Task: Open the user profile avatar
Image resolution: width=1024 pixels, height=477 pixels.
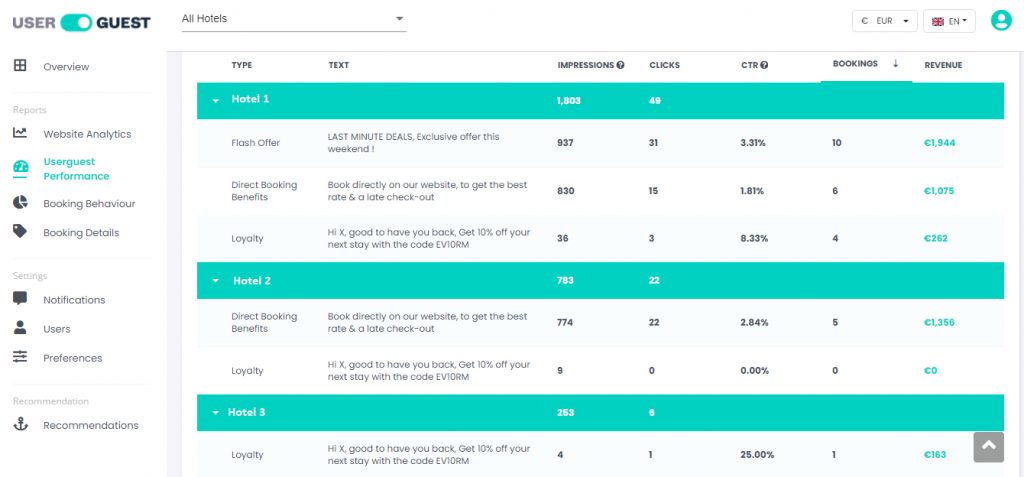Action: click(x=1000, y=20)
